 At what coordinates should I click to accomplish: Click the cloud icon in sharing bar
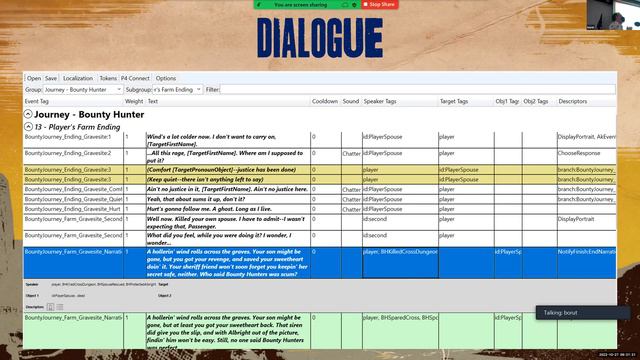click(345, 5)
